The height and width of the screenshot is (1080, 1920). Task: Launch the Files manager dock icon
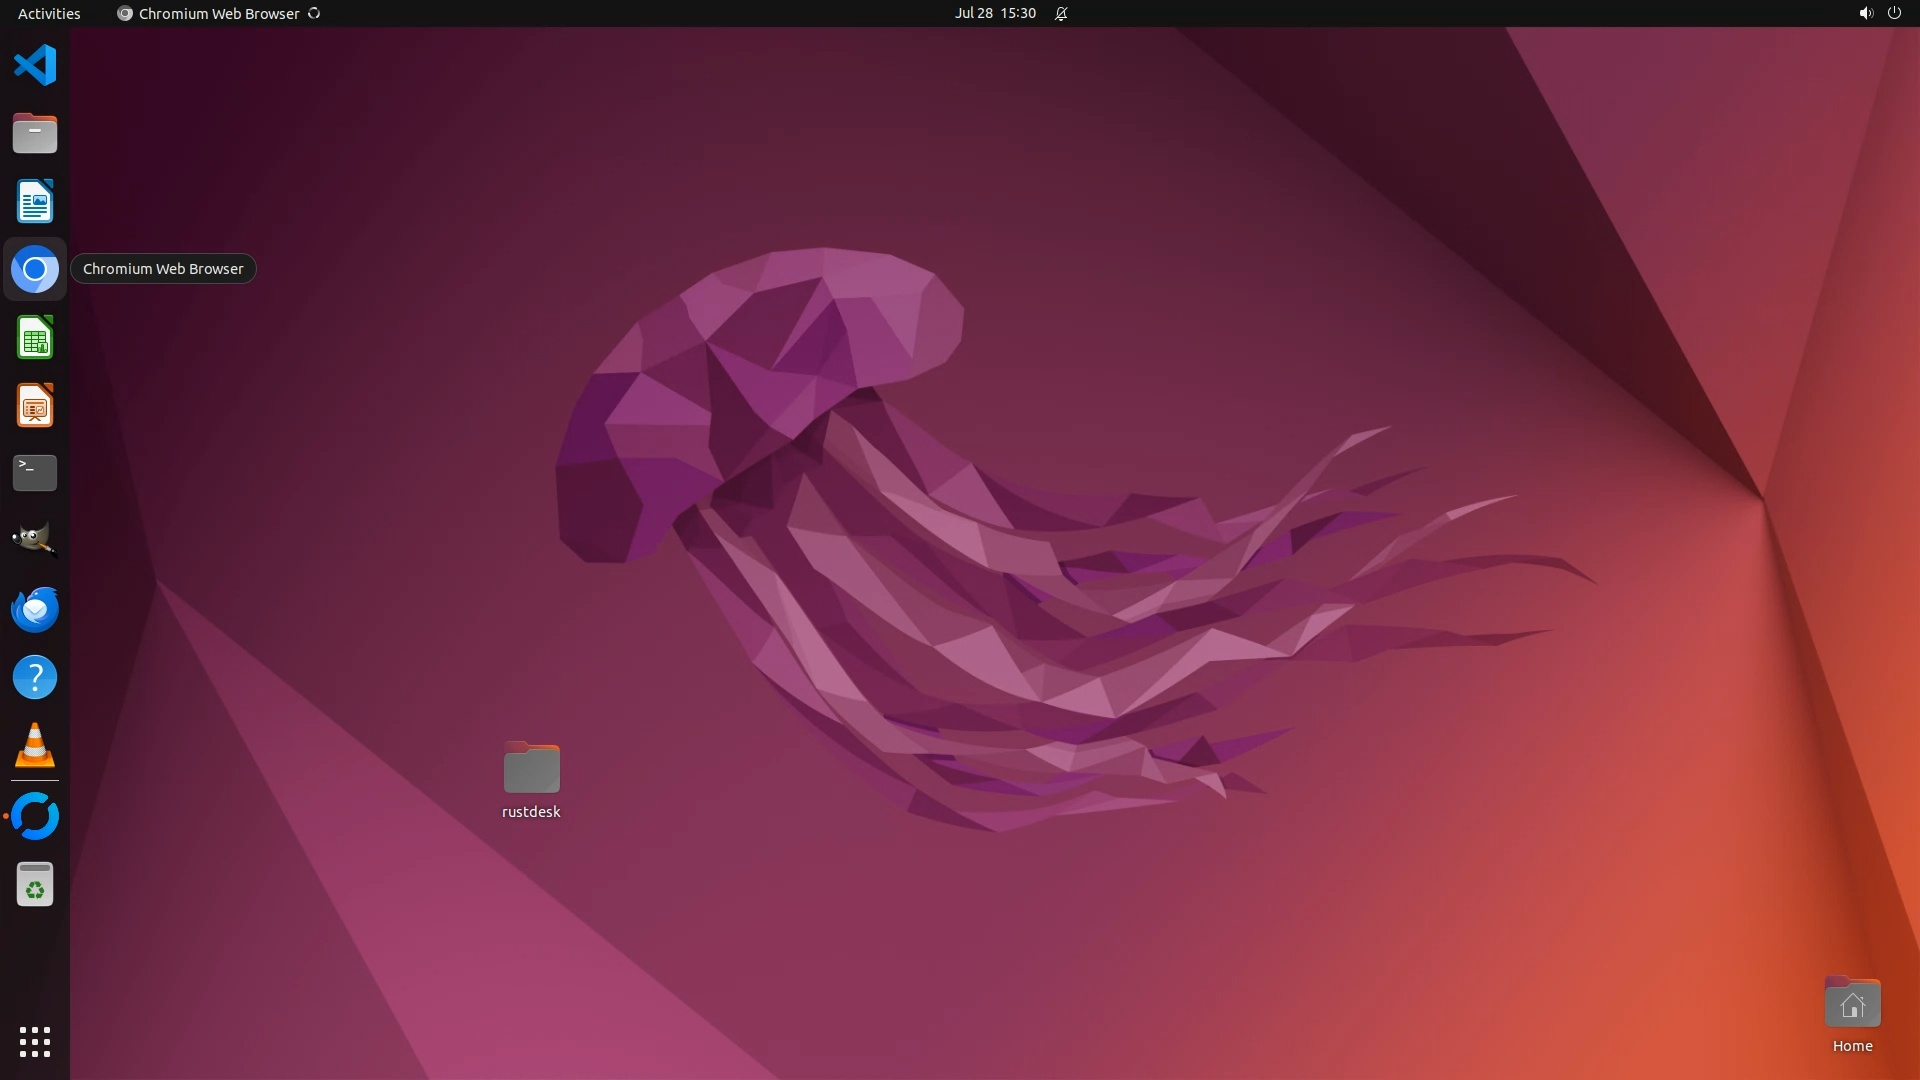tap(35, 133)
